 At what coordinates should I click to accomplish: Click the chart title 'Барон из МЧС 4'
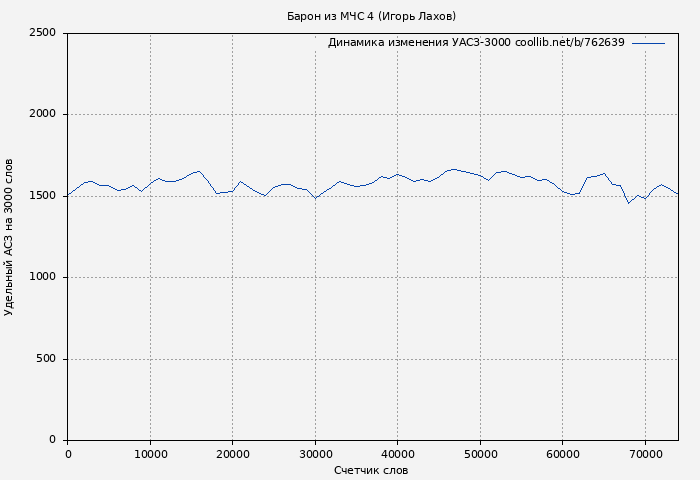point(371,16)
